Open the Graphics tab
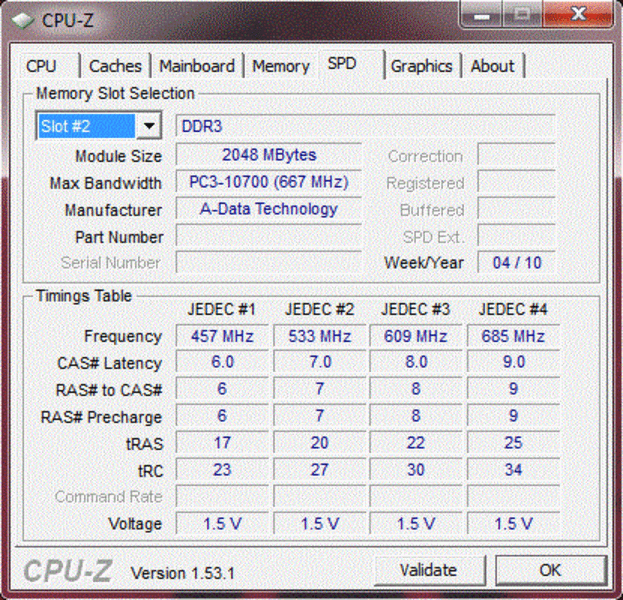This screenshot has height=600, width=623. point(421,66)
